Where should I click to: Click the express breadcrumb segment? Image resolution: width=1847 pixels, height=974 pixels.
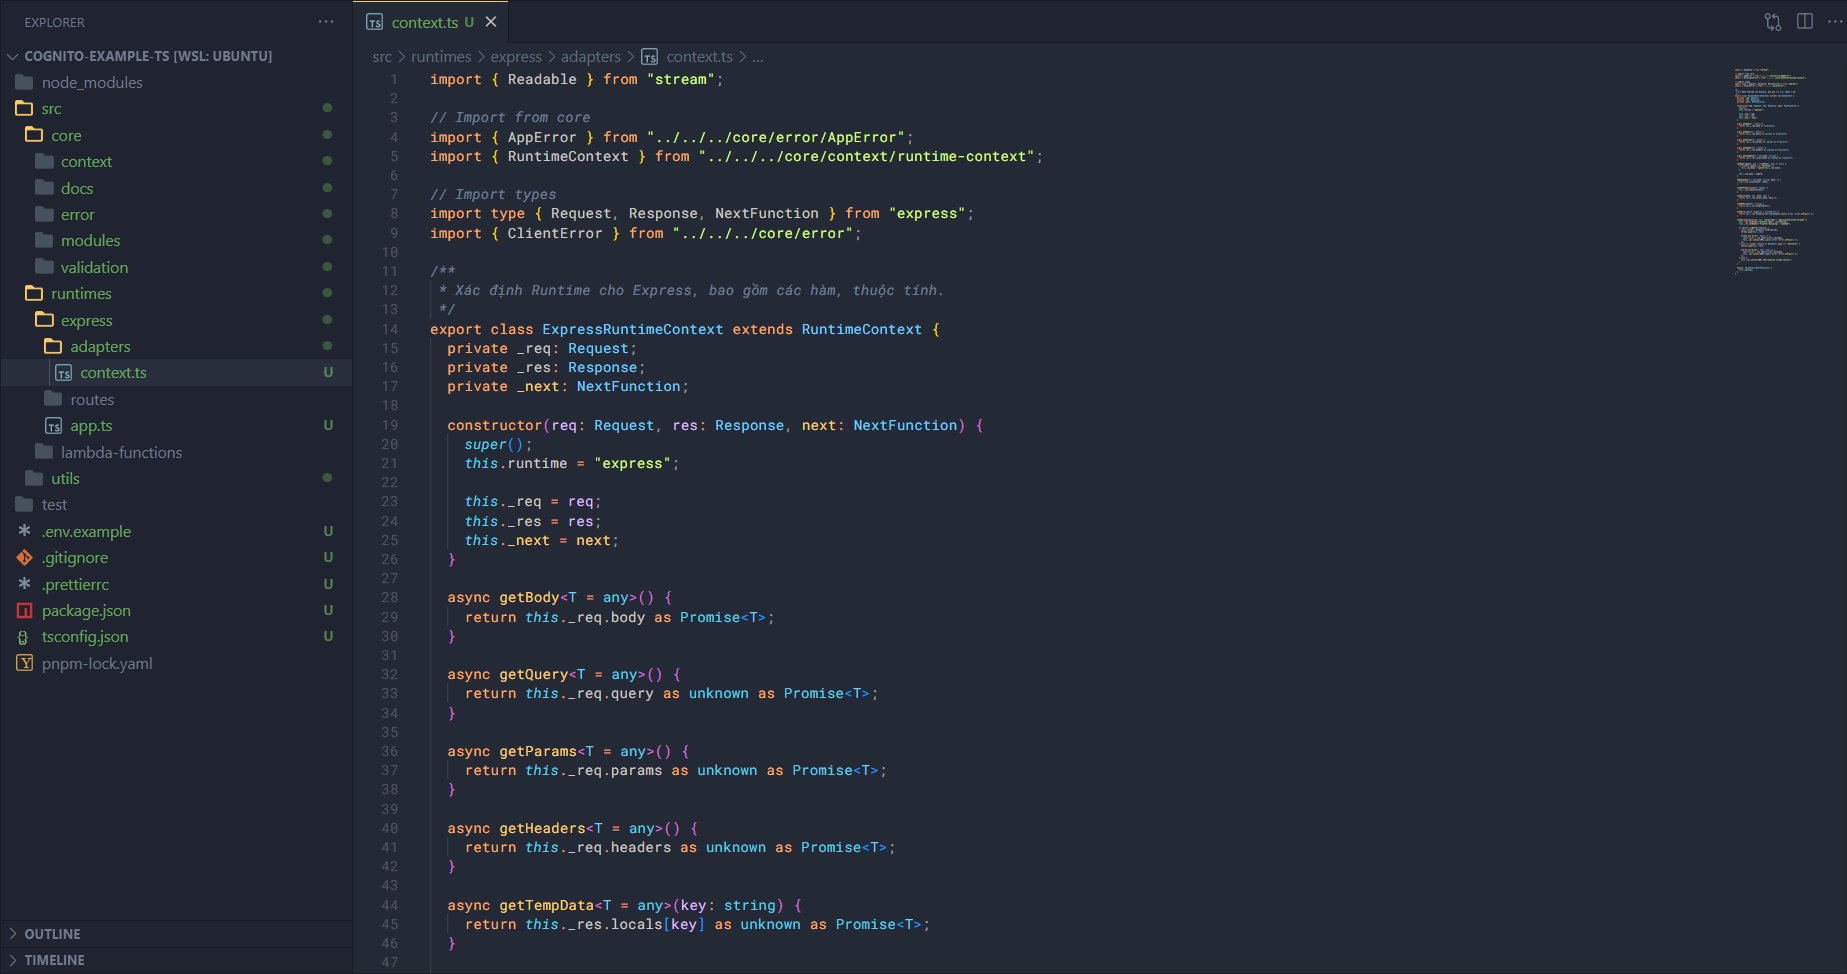tap(515, 57)
